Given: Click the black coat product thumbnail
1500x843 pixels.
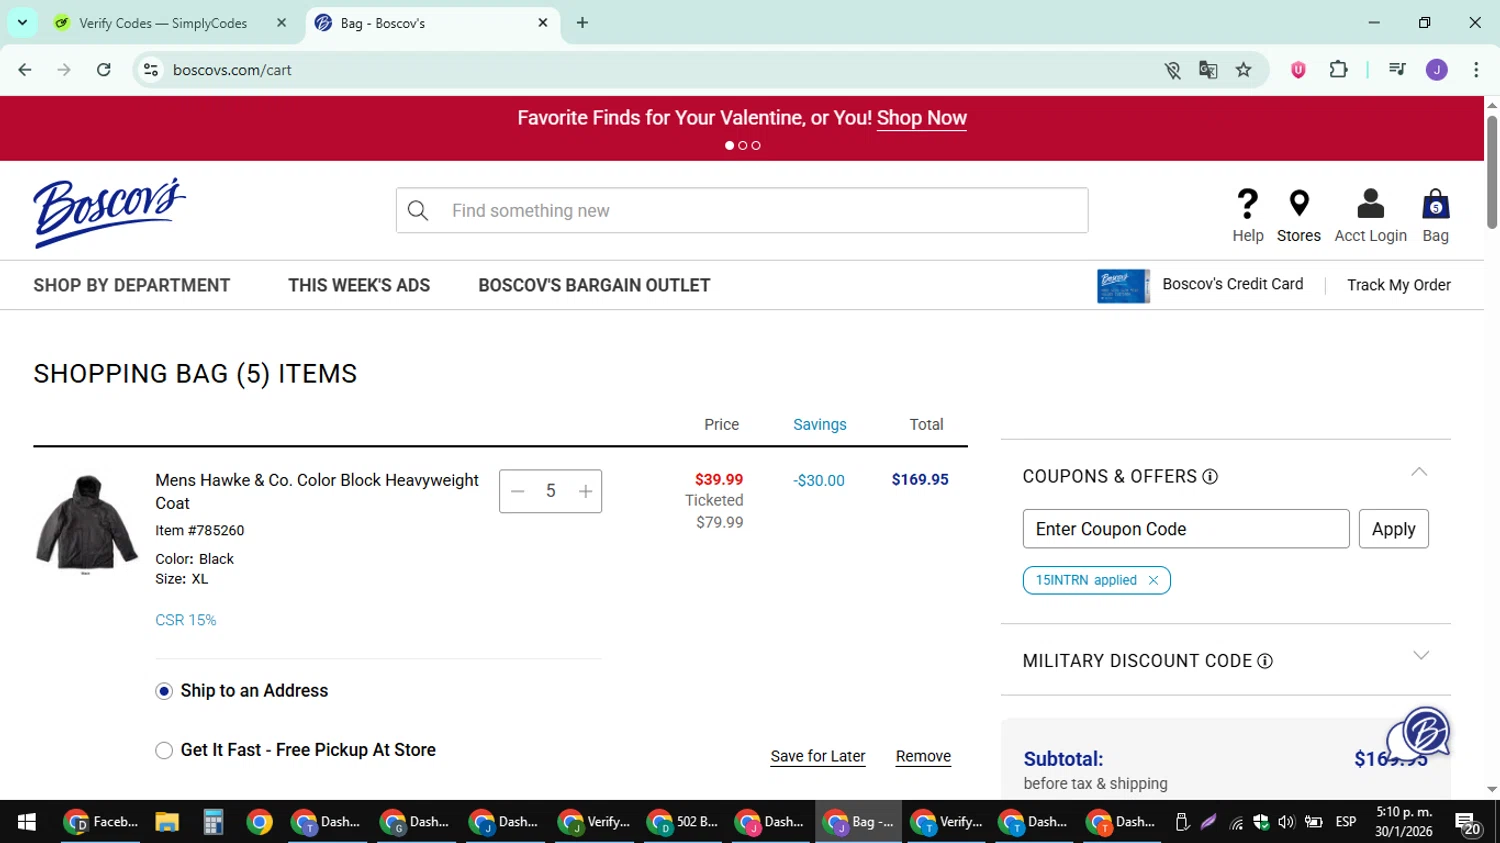Looking at the screenshot, I should (87, 523).
